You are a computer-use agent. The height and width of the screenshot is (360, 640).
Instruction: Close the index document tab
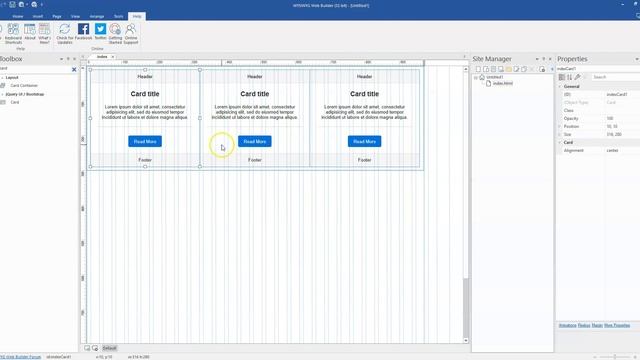click(x=113, y=57)
